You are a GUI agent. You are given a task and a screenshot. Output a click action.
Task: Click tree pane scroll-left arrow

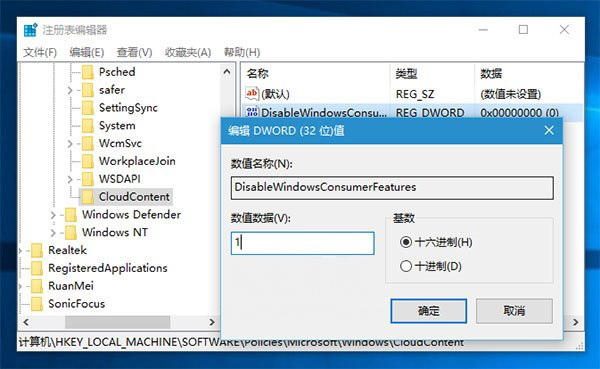coord(26,322)
